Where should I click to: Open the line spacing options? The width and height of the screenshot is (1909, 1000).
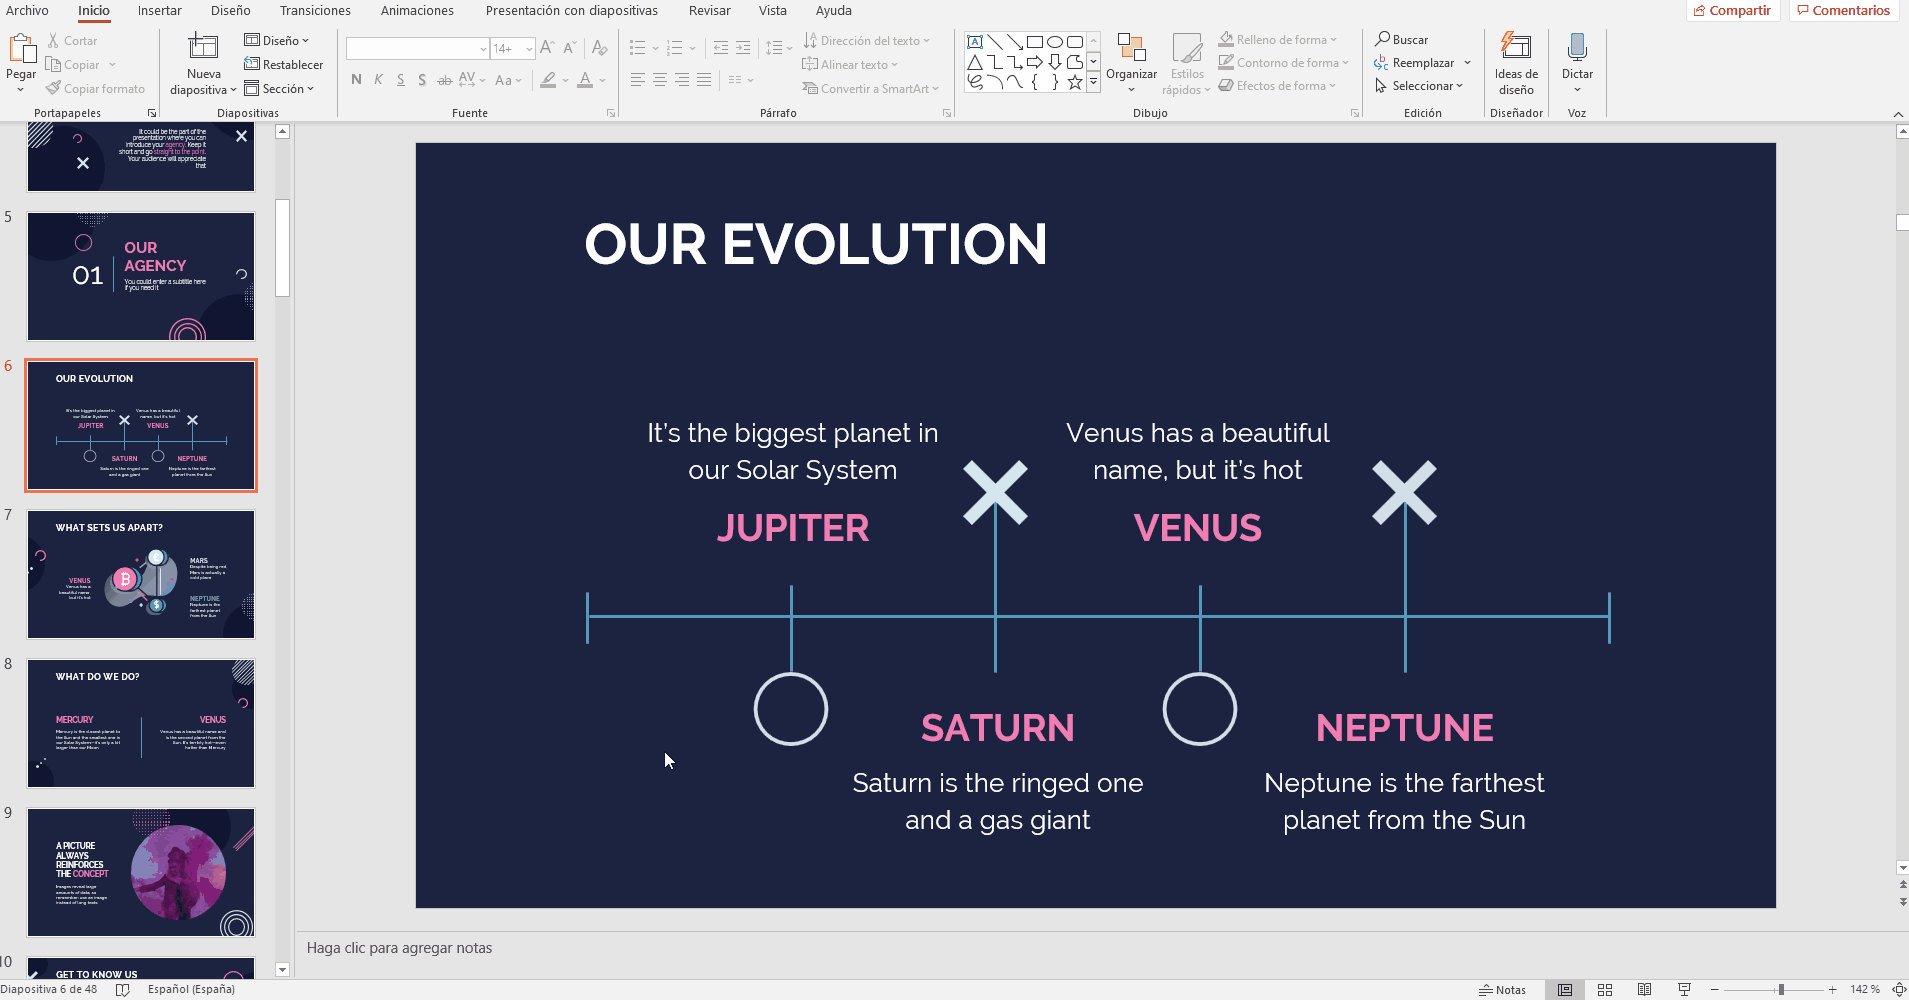tap(778, 48)
